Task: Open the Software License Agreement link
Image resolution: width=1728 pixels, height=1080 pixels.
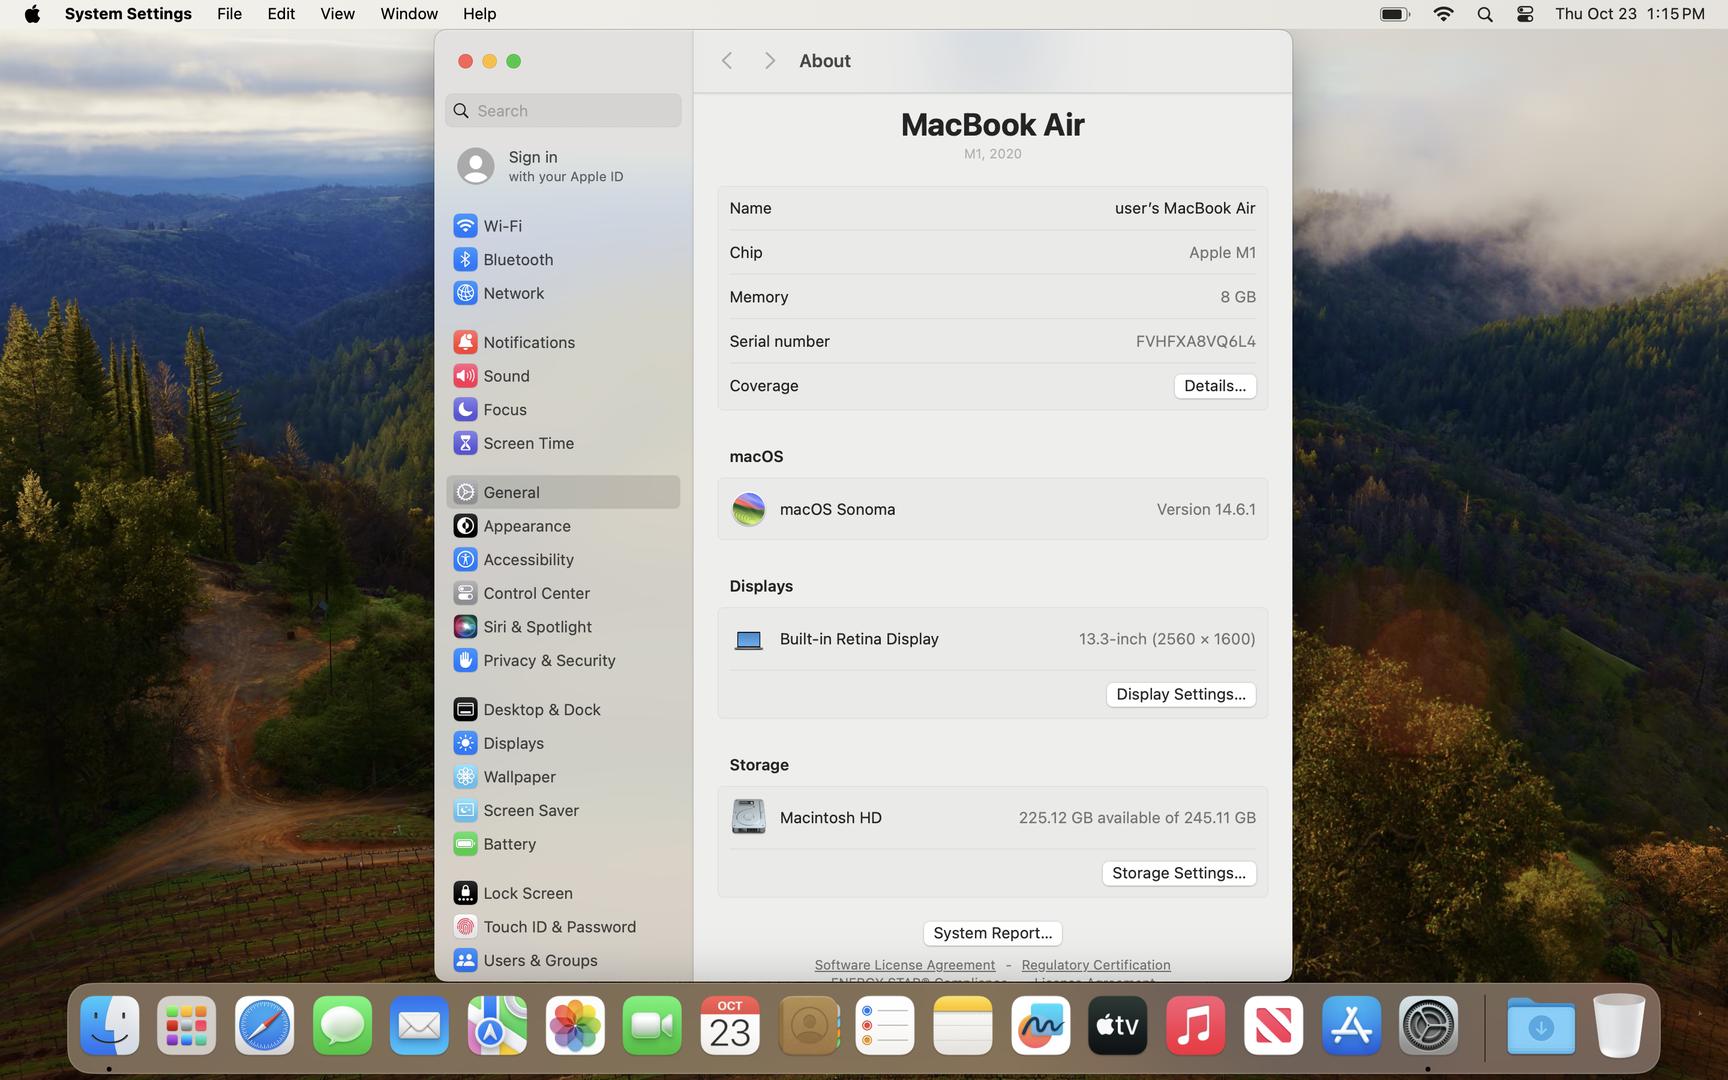Action: (x=904, y=965)
